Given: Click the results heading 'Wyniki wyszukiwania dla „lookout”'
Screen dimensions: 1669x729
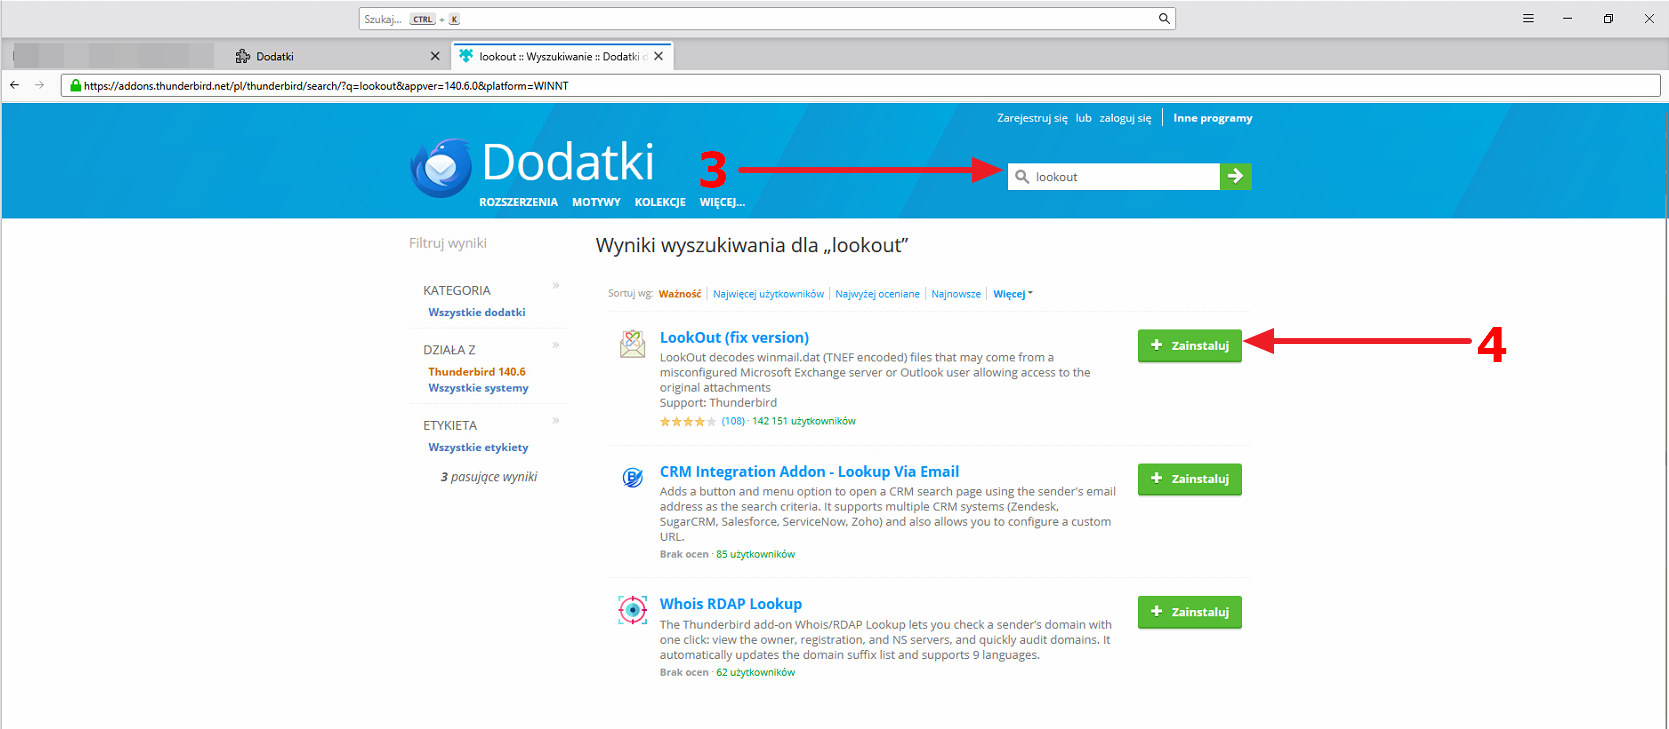Looking at the screenshot, I should pyautogui.click(x=752, y=245).
